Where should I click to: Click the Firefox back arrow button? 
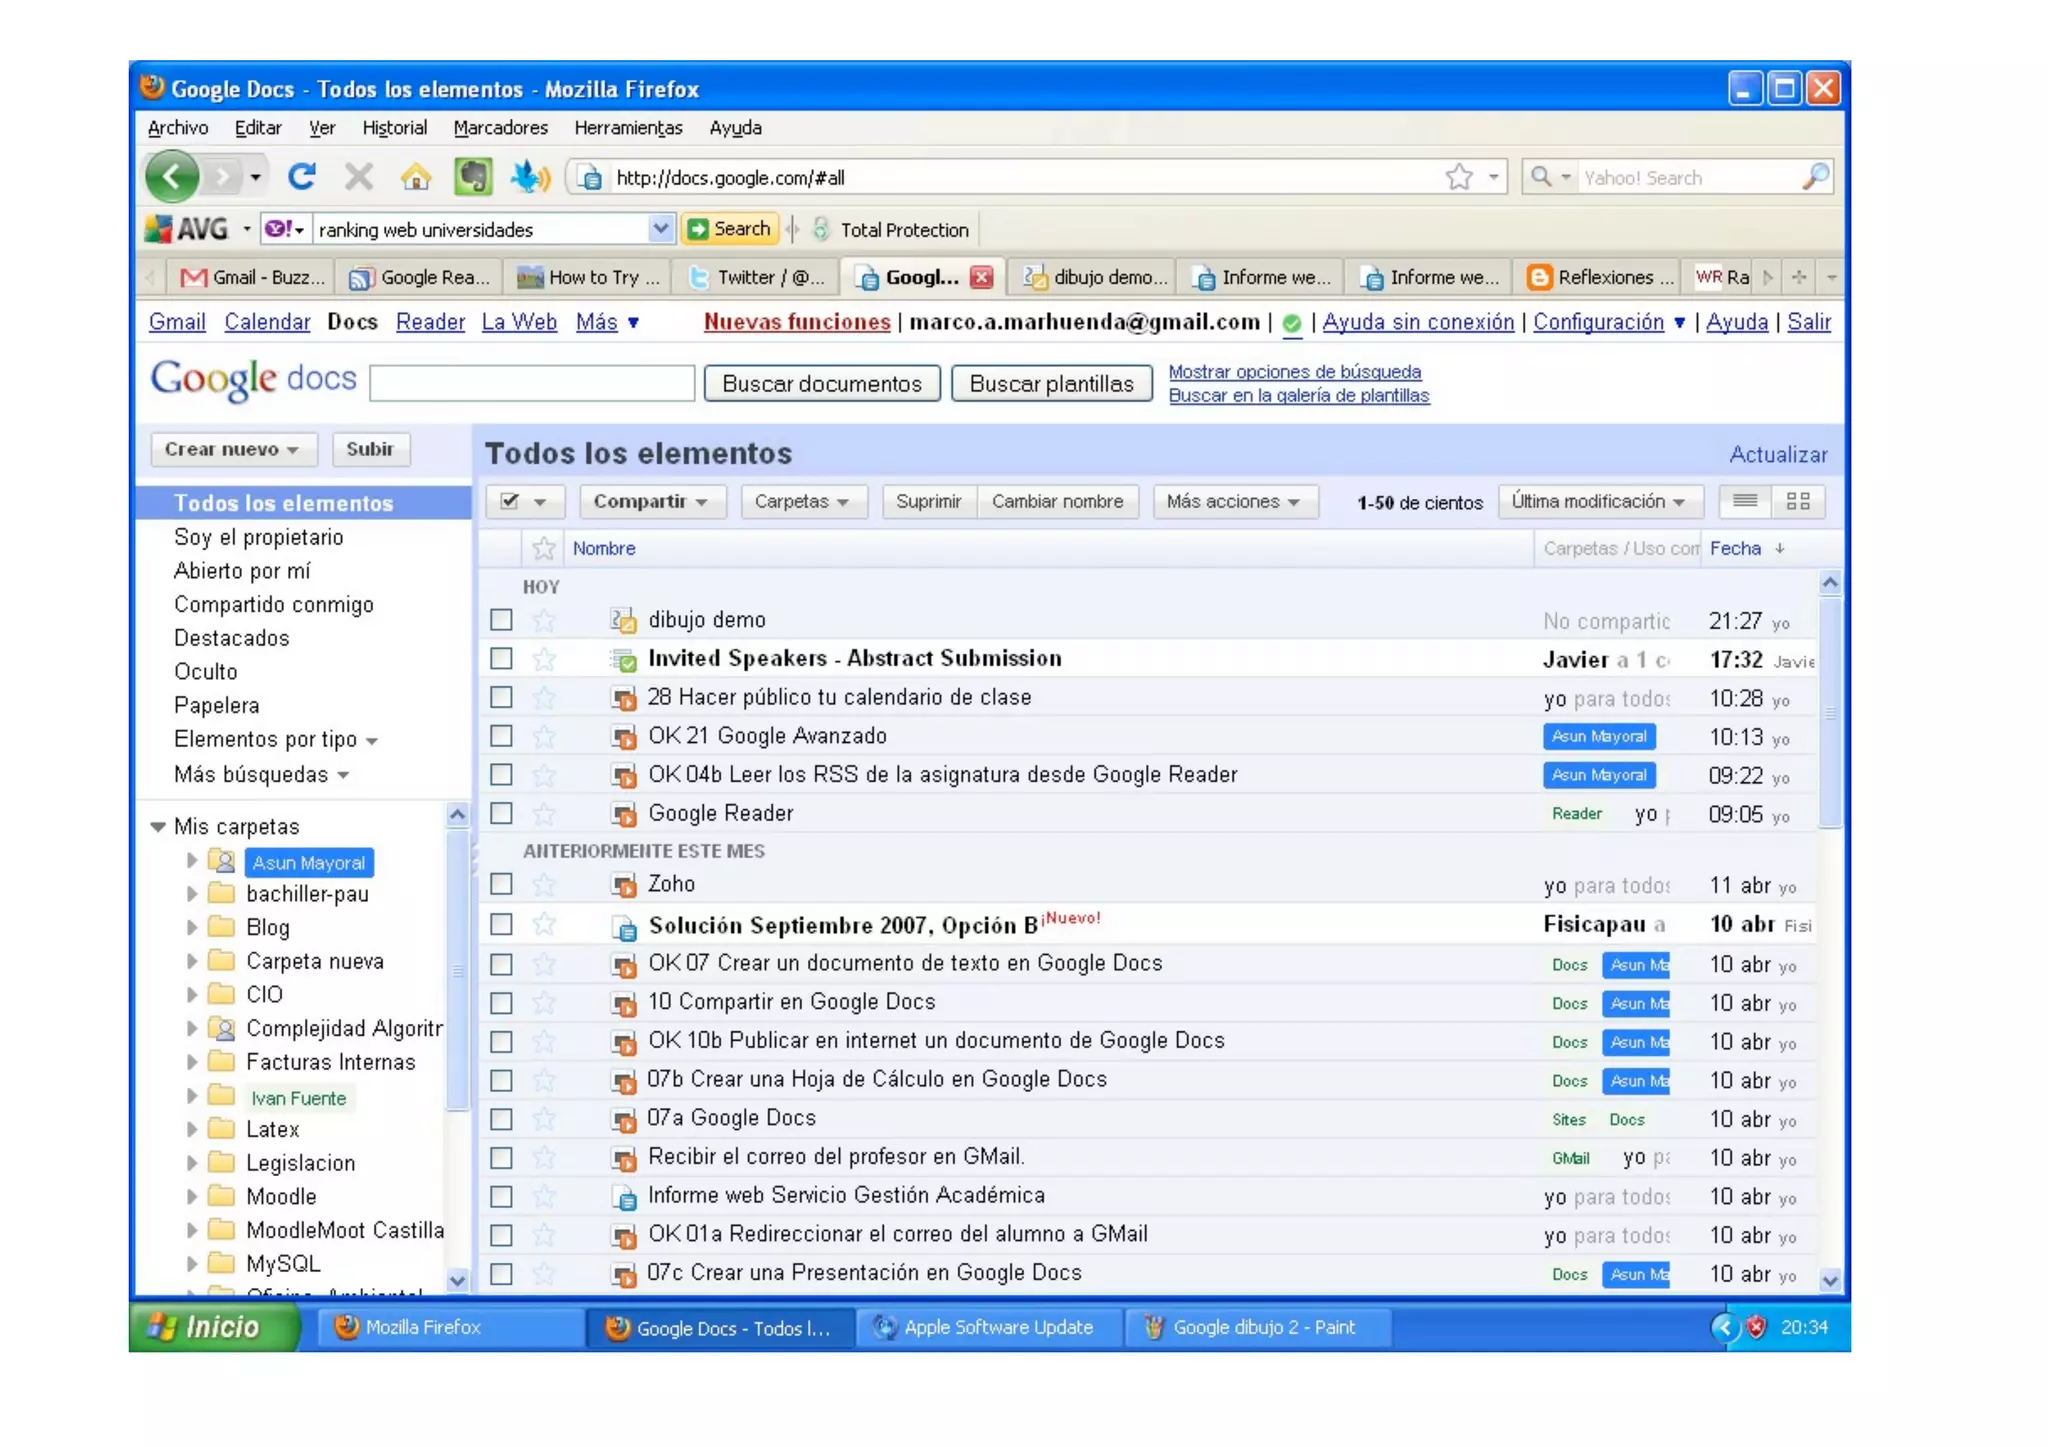(x=172, y=177)
